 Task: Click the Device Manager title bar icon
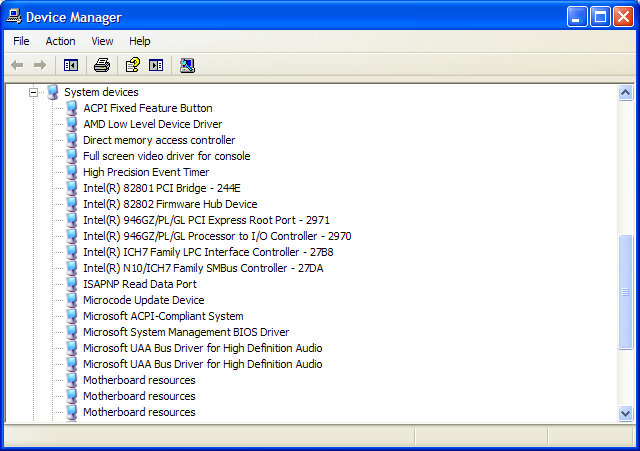[x=13, y=17]
